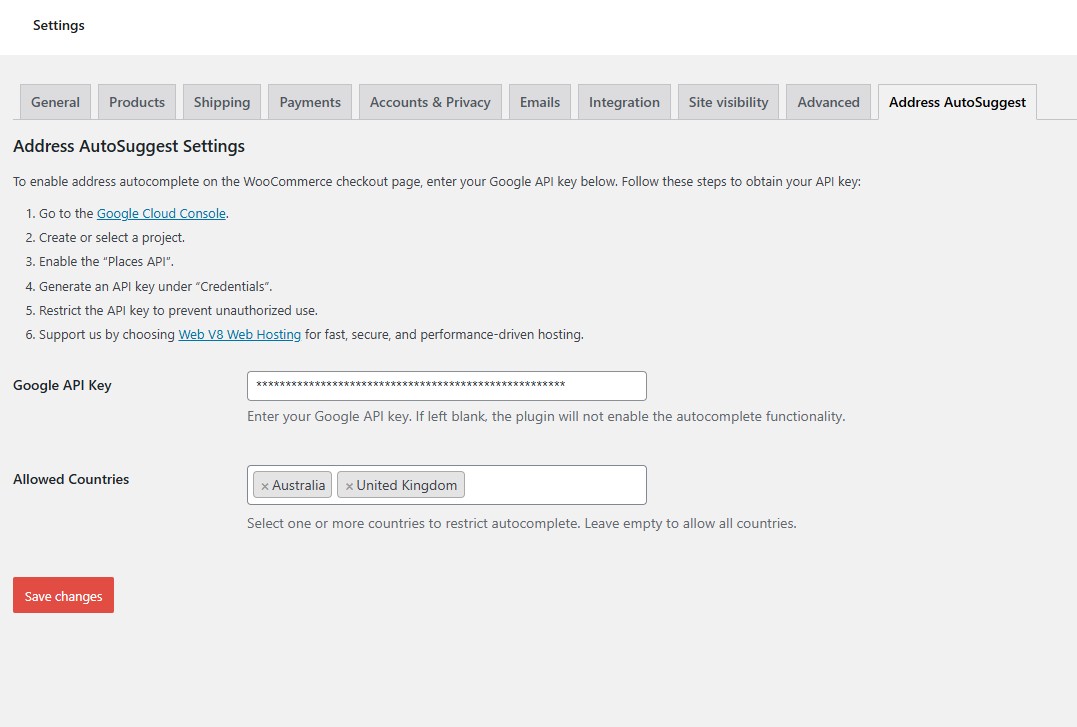Open the Emails tab
The image size is (1077, 727).
(539, 101)
